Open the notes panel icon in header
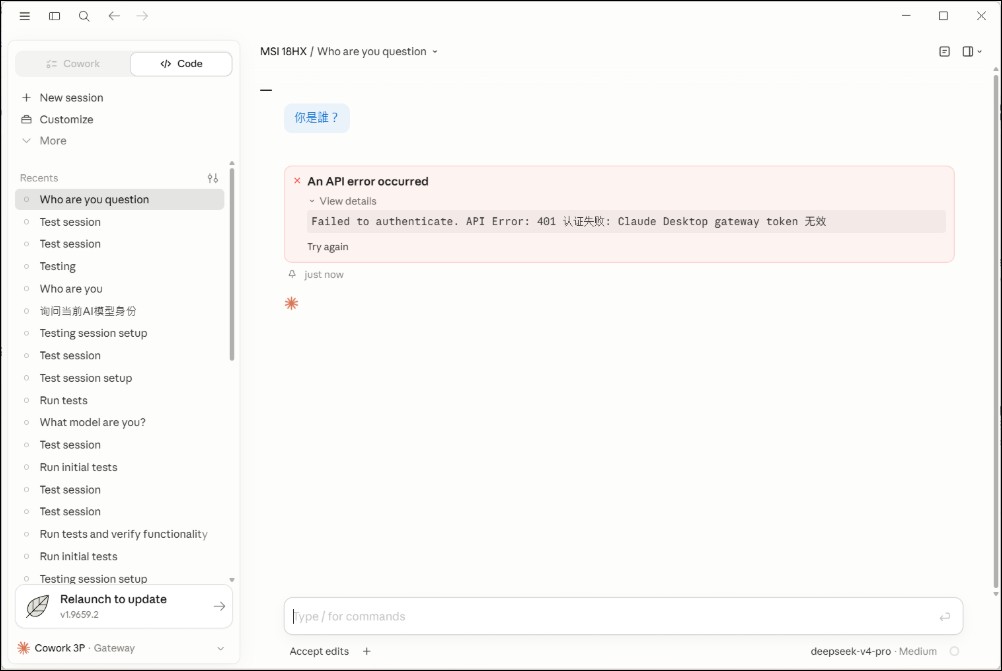This screenshot has width=1002, height=671. (x=944, y=52)
